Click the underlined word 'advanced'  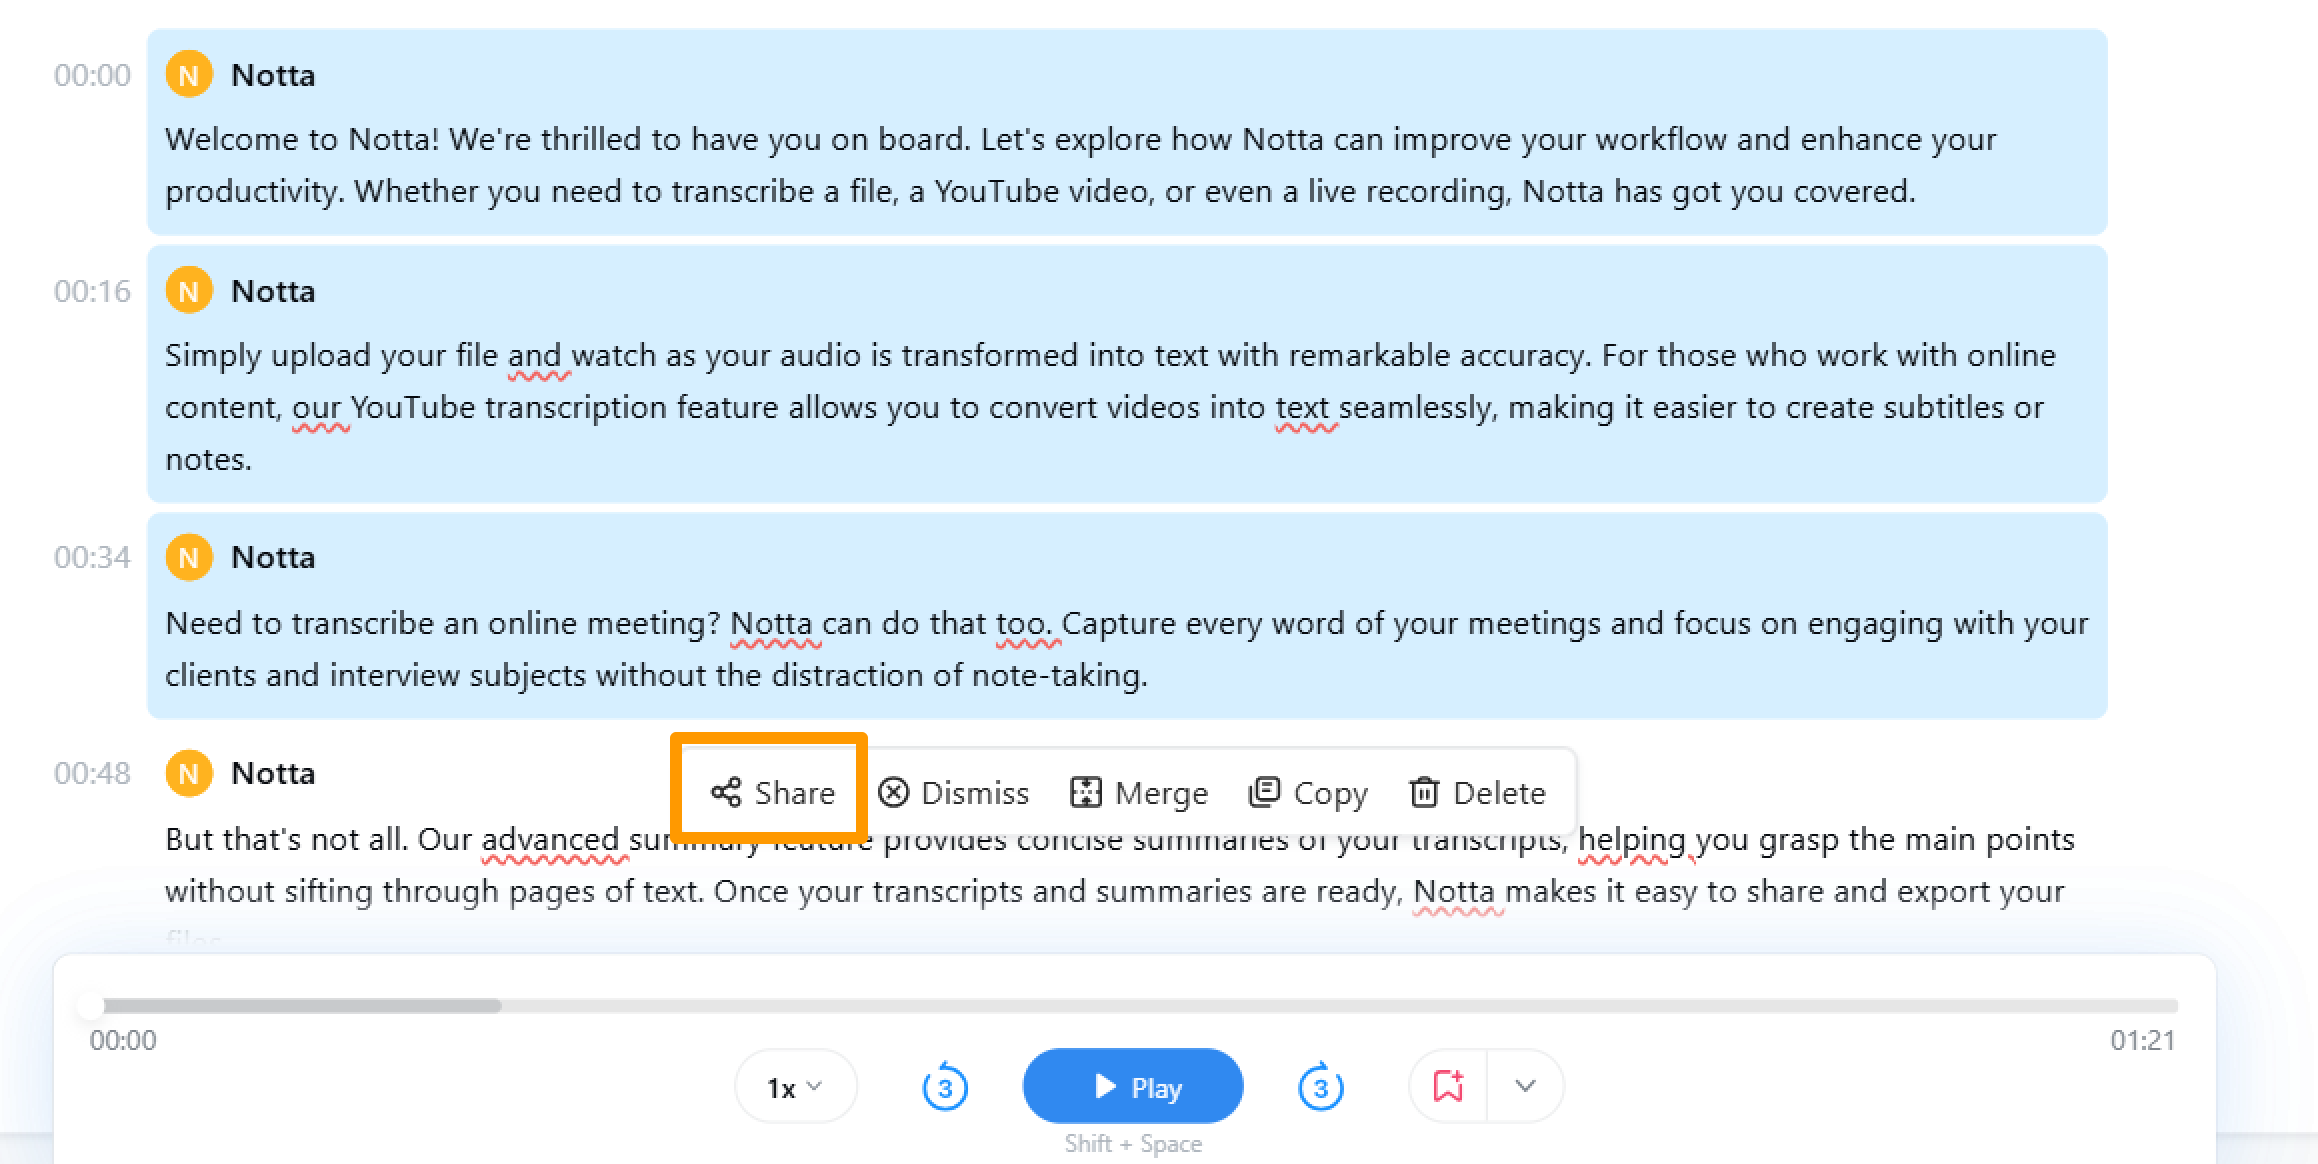[550, 839]
